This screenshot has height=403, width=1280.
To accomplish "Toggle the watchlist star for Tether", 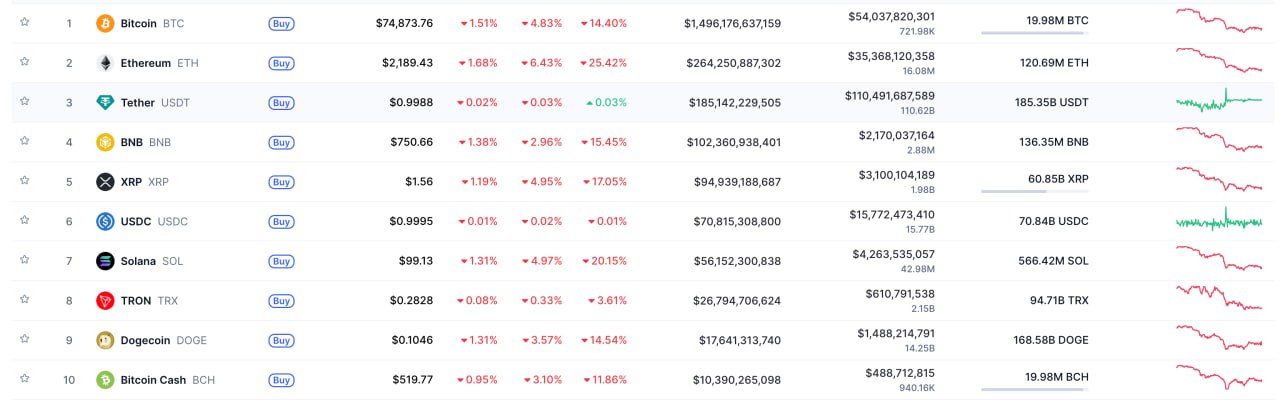I will 25,101.
